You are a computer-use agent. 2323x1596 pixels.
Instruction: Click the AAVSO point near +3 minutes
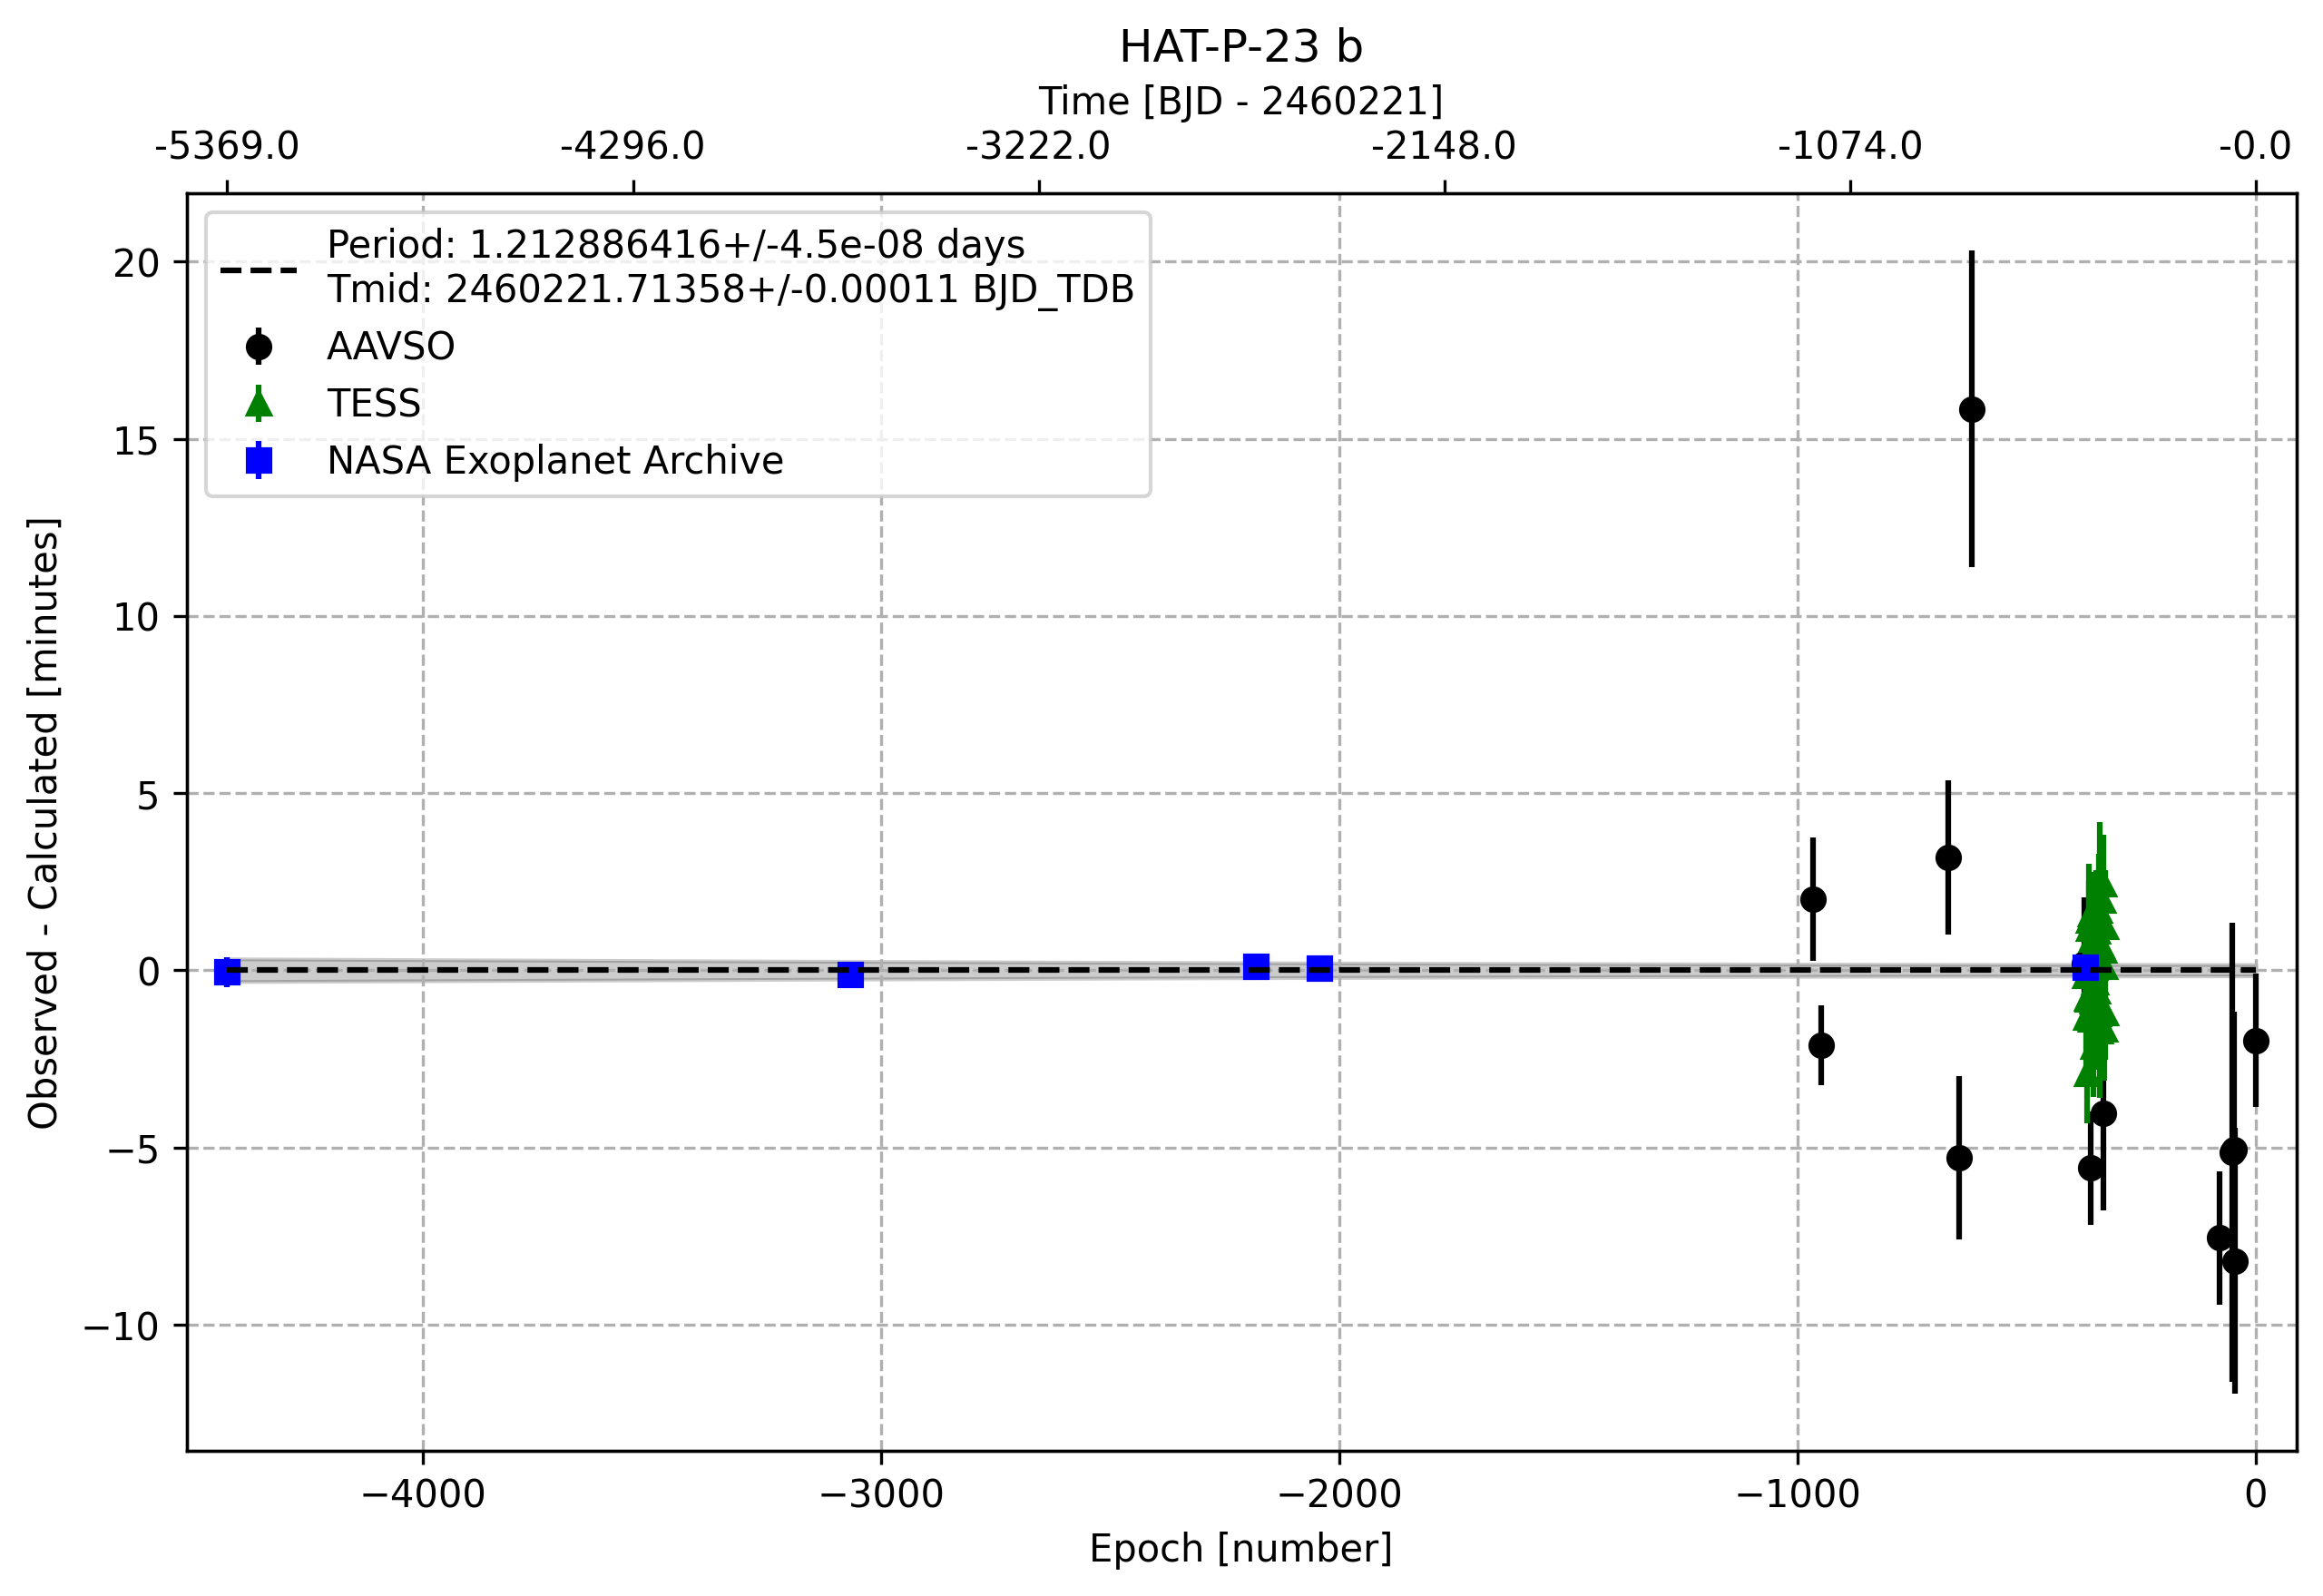1948,858
